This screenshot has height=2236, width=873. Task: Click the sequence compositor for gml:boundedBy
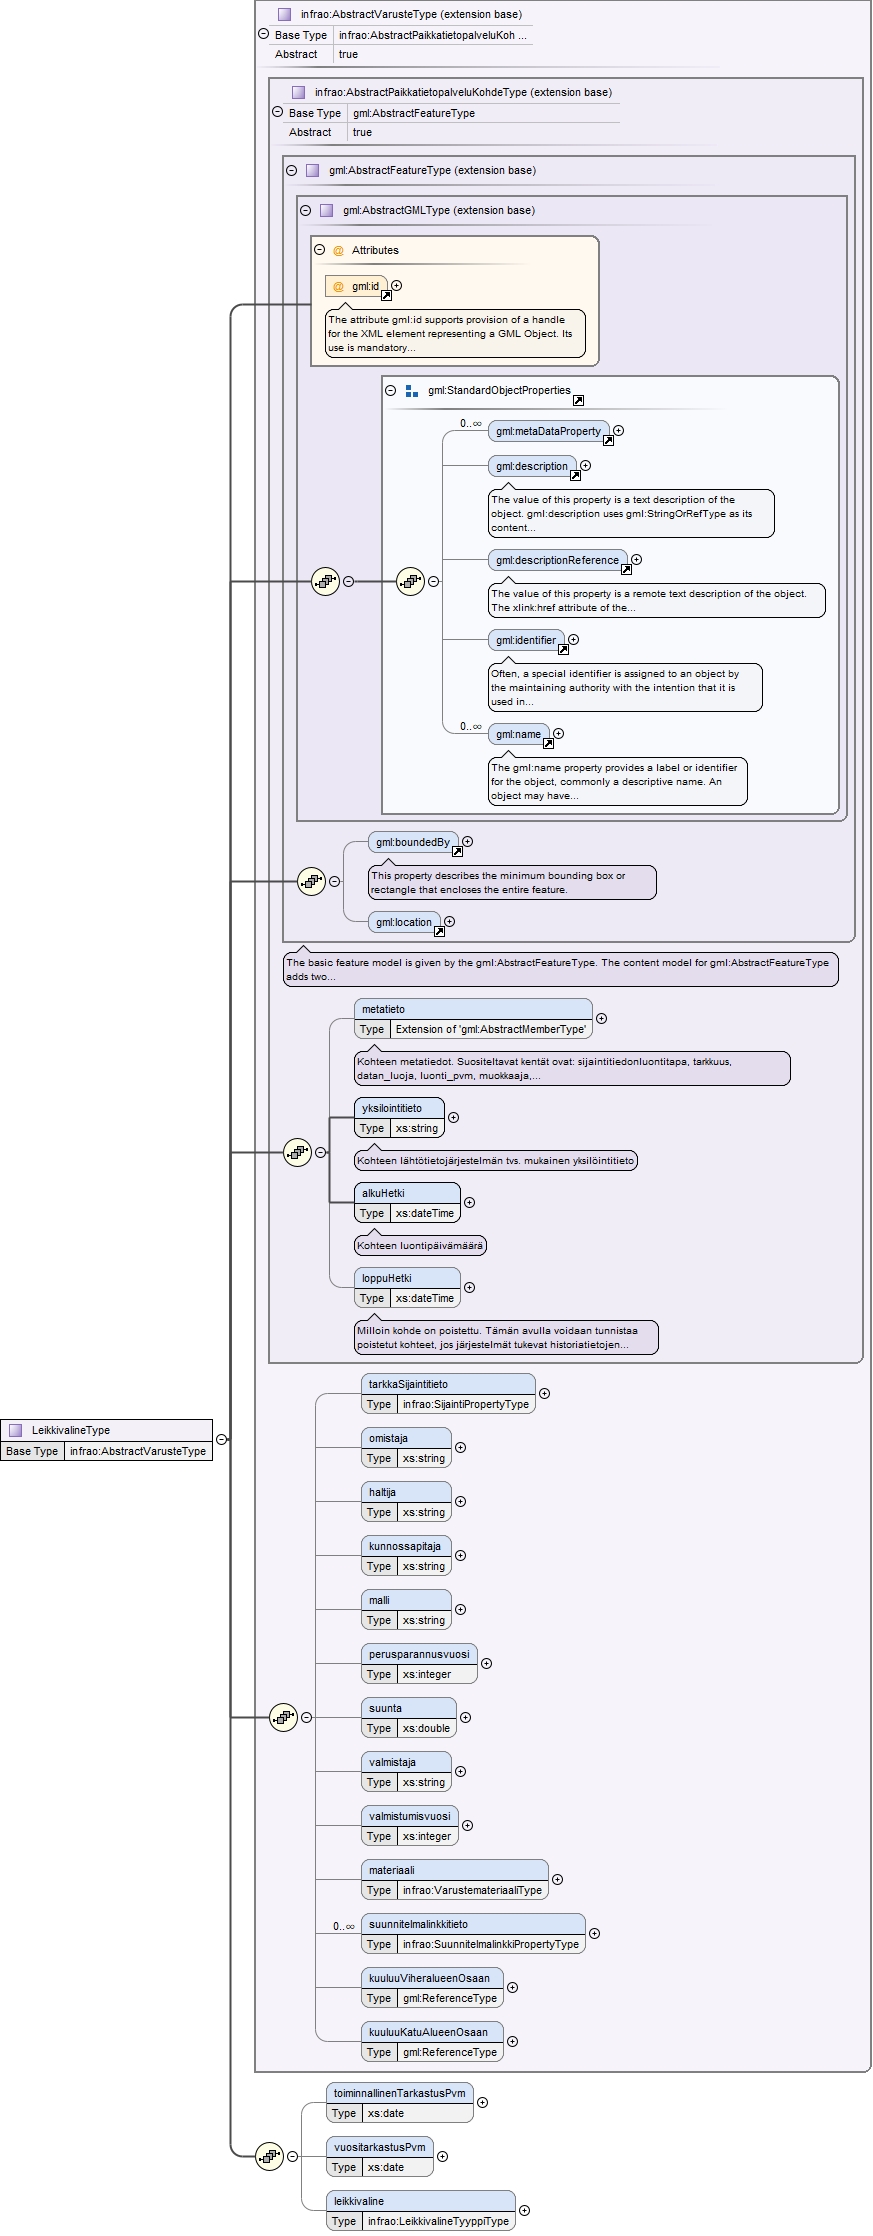pos(311,881)
